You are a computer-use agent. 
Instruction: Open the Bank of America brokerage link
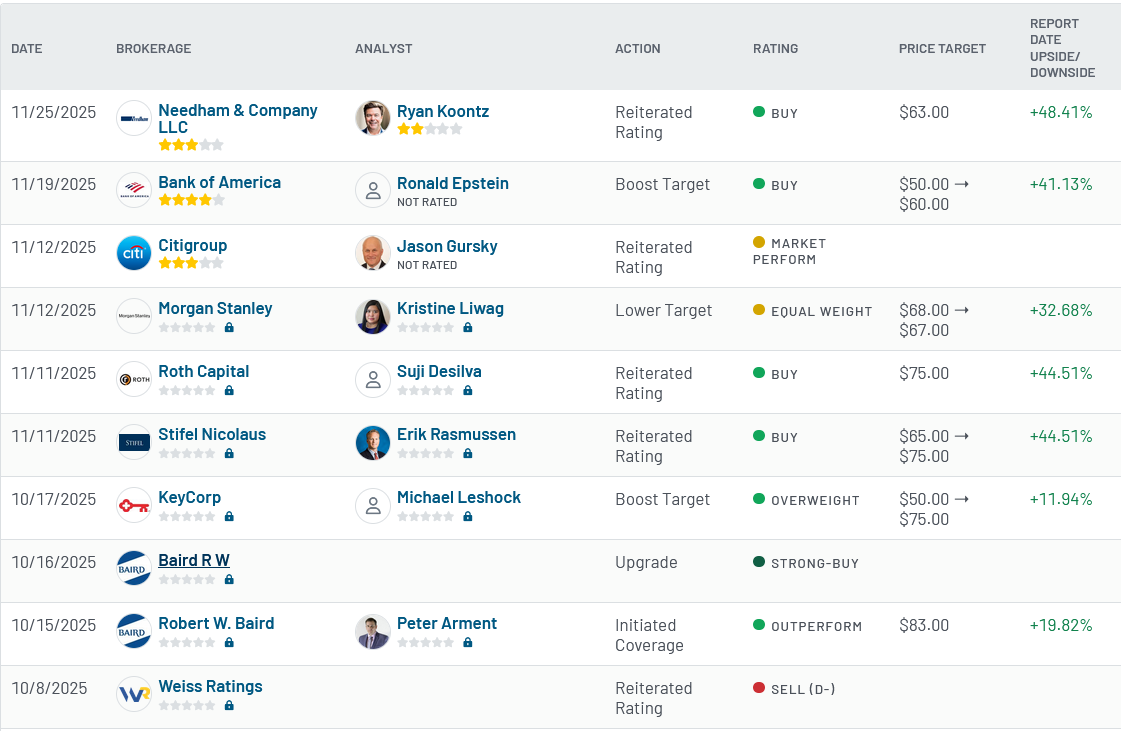(219, 182)
